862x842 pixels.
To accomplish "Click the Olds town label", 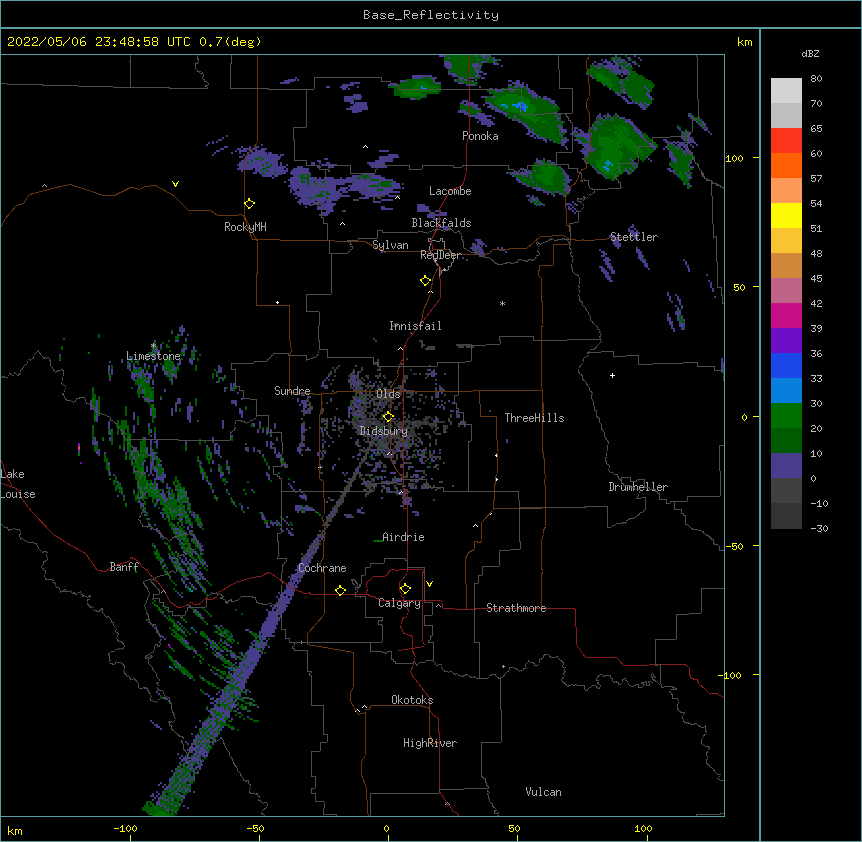I will [x=388, y=394].
